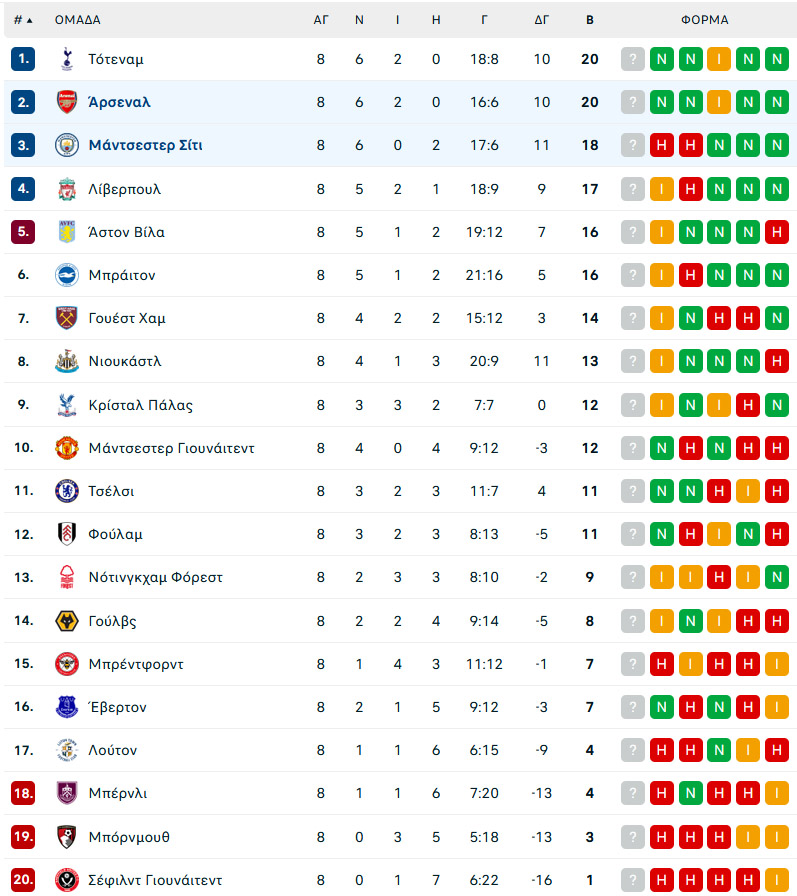Sort table by the Β points column
This screenshot has width=797, height=896.
(x=590, y=20)
